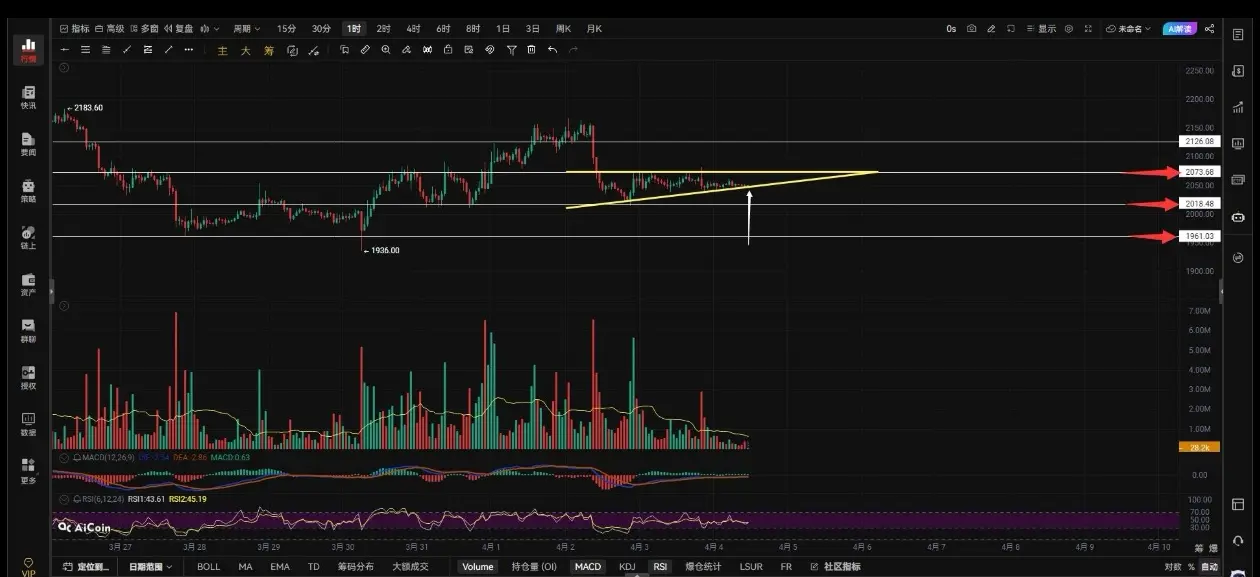
Task: Select the horizontal line drawing tool
Action: (x=65, y=49)
